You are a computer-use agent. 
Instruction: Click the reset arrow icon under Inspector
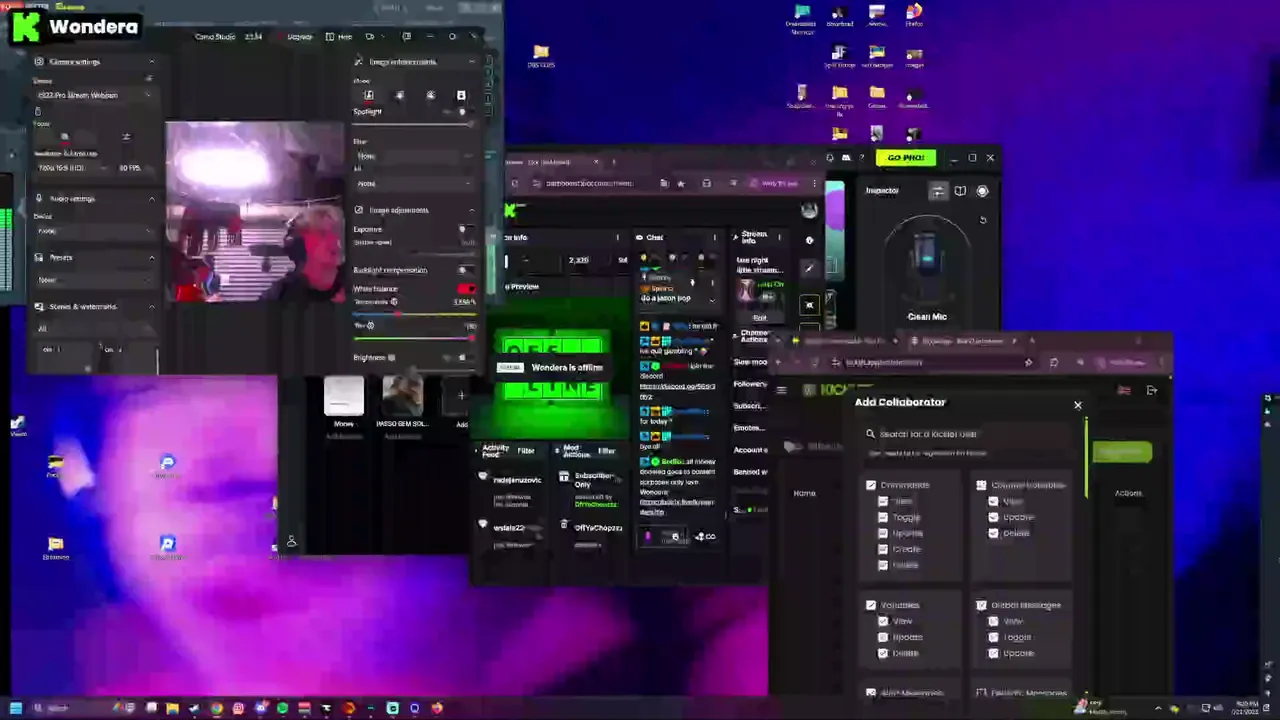tap(983, 220)
